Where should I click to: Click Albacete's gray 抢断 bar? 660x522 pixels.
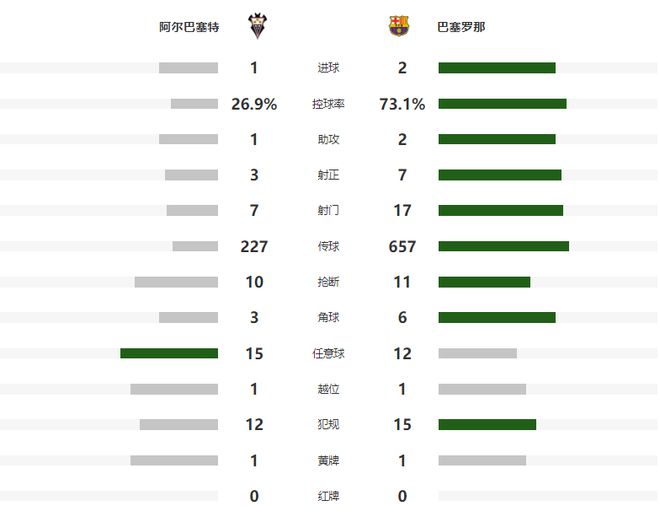click(x=176, y=282)
